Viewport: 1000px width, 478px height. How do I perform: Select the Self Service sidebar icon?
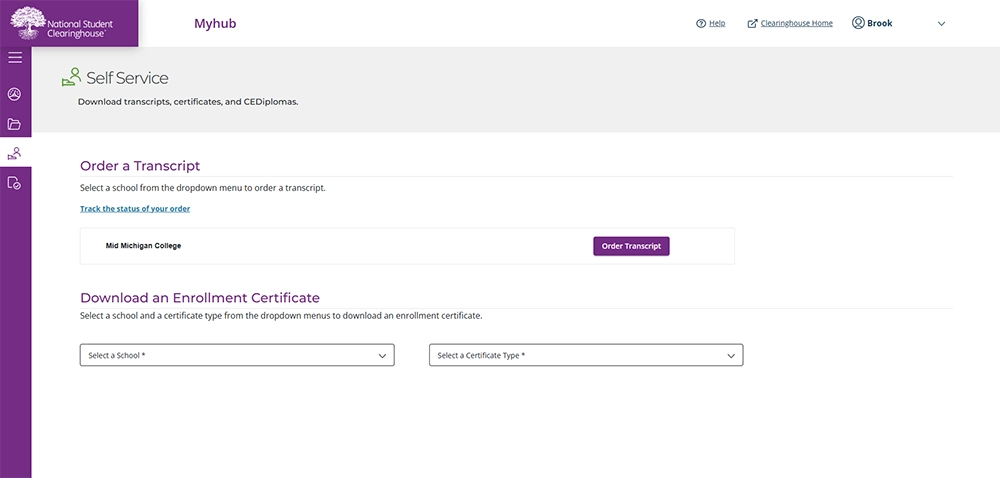coord(14,154)
